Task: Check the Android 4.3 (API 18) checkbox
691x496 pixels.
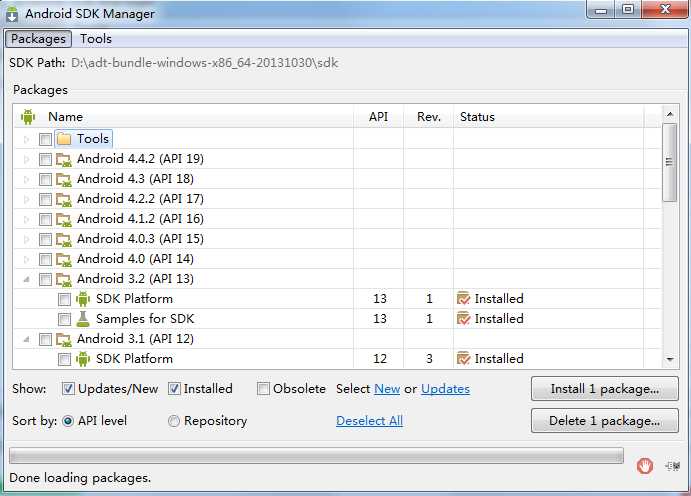Action: coord(45,179)
